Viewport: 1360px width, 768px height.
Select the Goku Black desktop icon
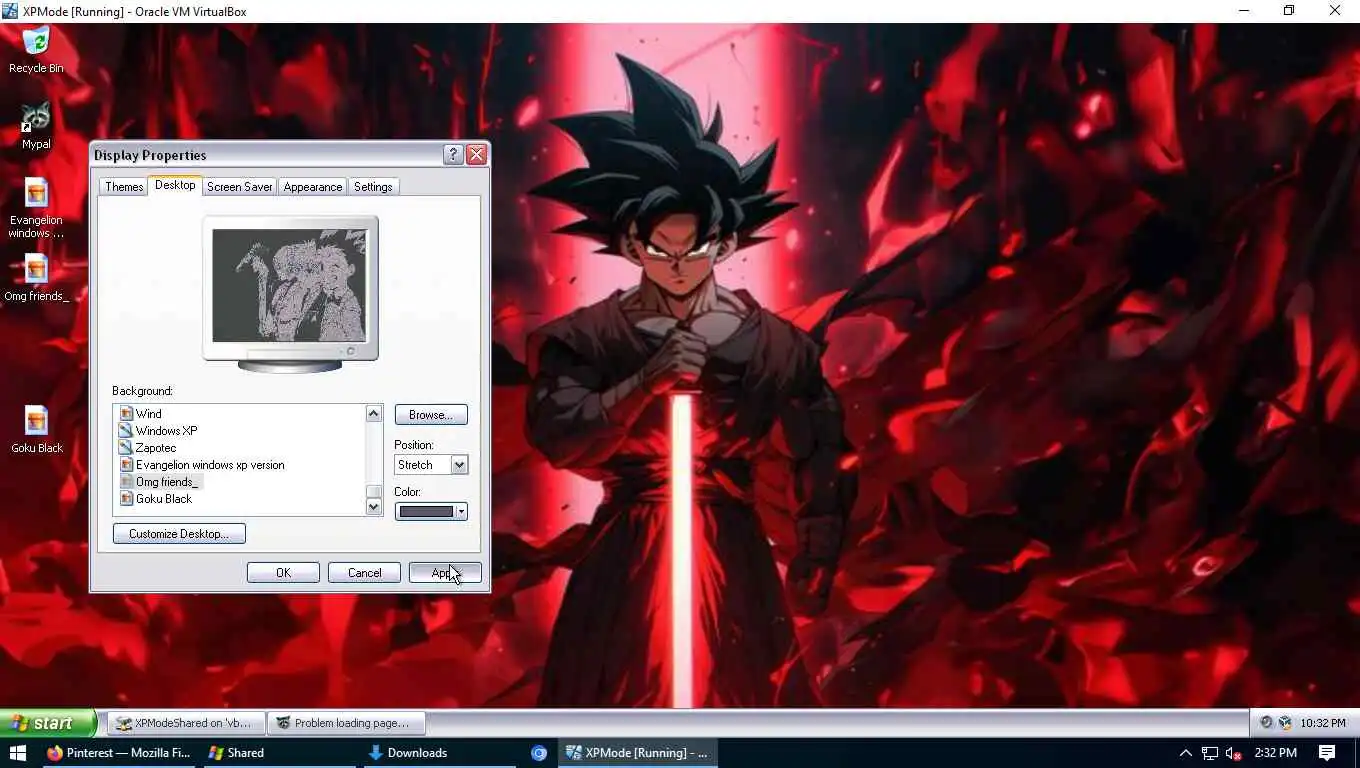(x=36, y=430)
